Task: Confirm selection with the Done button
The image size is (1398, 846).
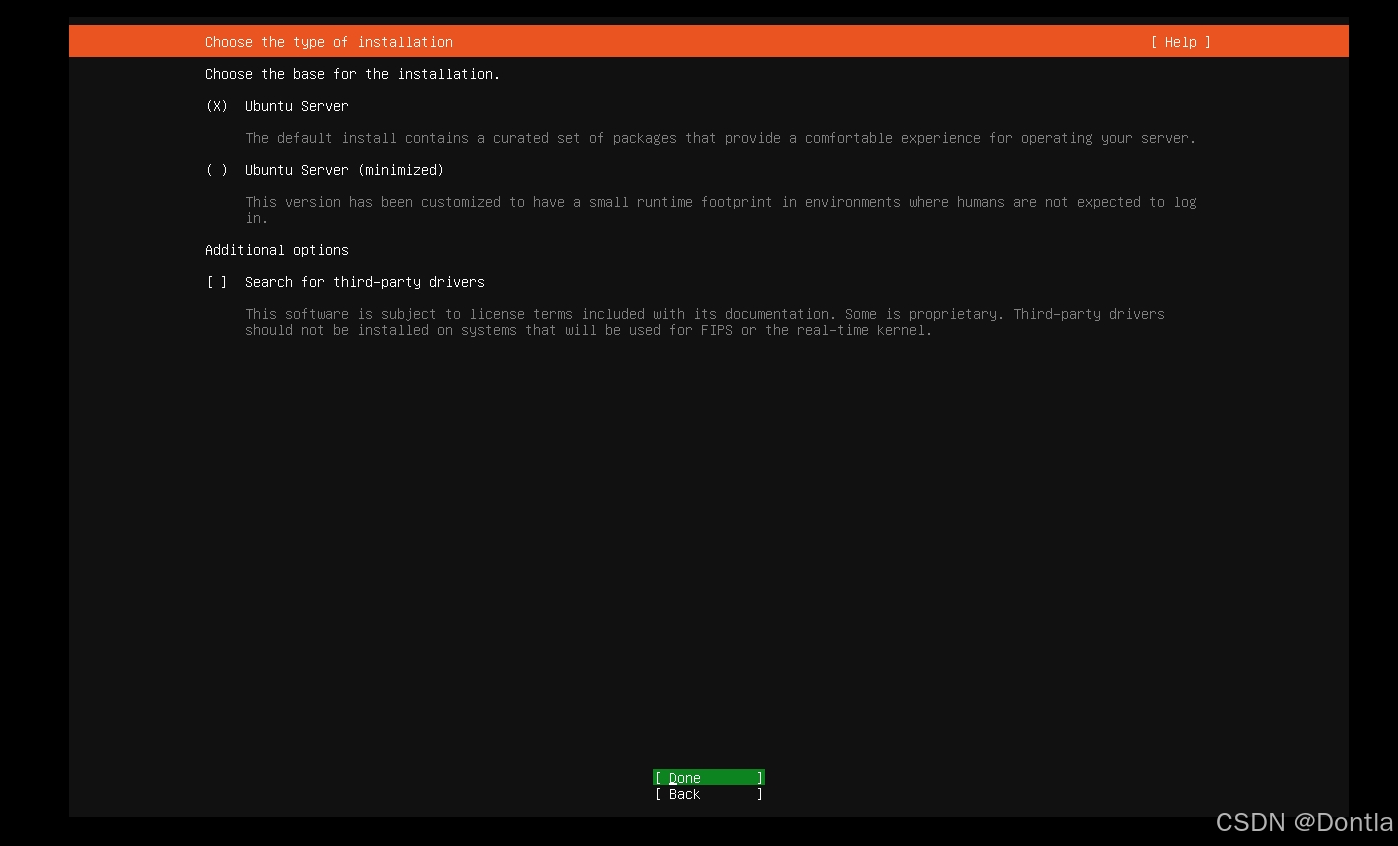Action: click(709, 778)
